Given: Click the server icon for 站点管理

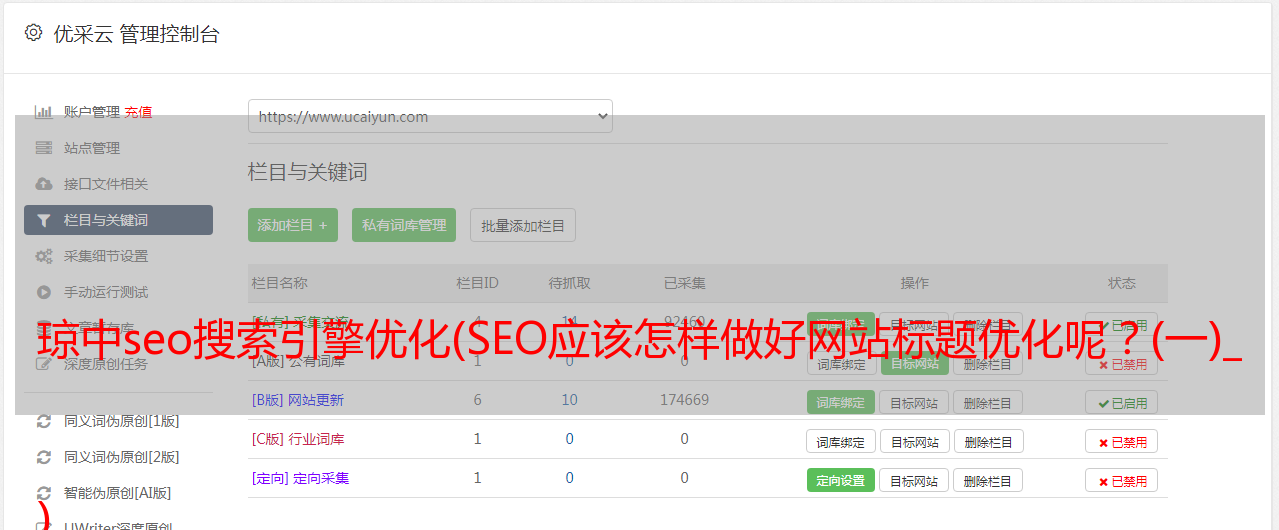Looking at the screenshot, I should tap(44, 148).
